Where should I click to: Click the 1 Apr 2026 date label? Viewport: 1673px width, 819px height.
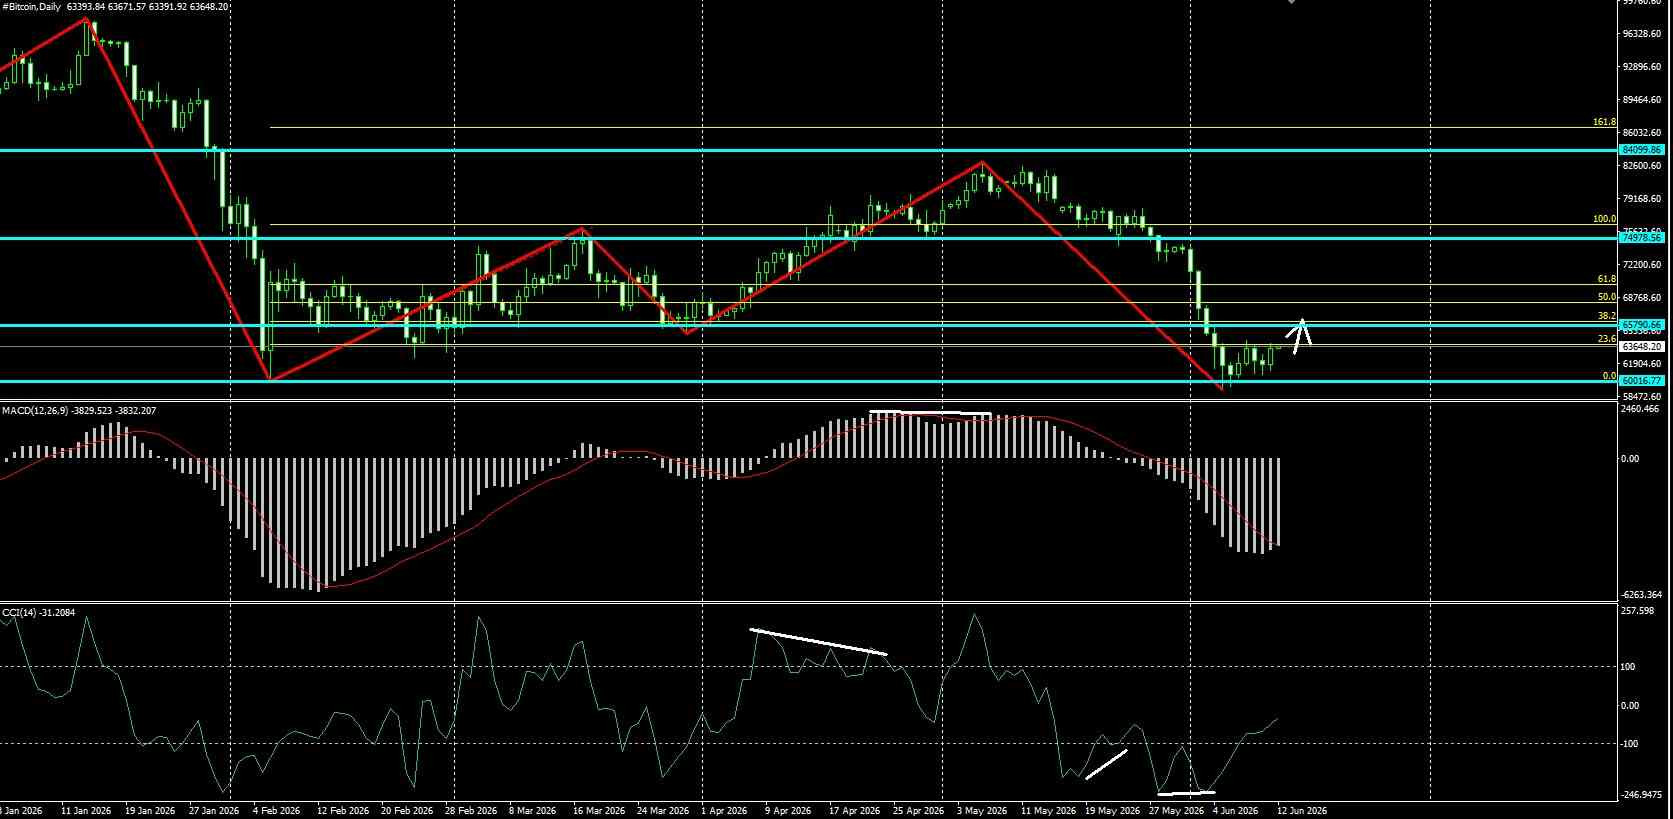(x=724, y=811)
